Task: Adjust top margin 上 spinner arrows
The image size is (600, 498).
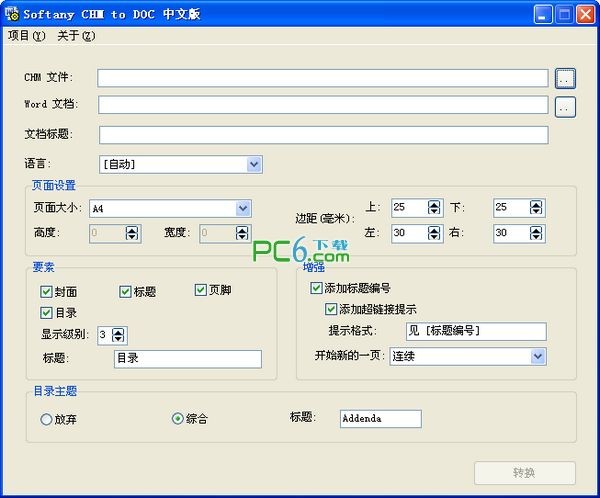Action: [434, 207]
